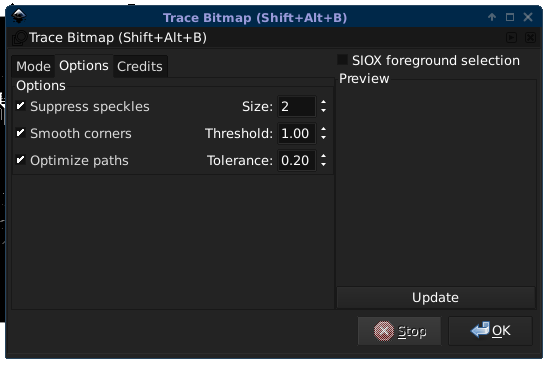Image resolution: width=547 pixels, height=366 pixels.
Task: Increase the Tolerance value
Action: (x=323, y=157)
